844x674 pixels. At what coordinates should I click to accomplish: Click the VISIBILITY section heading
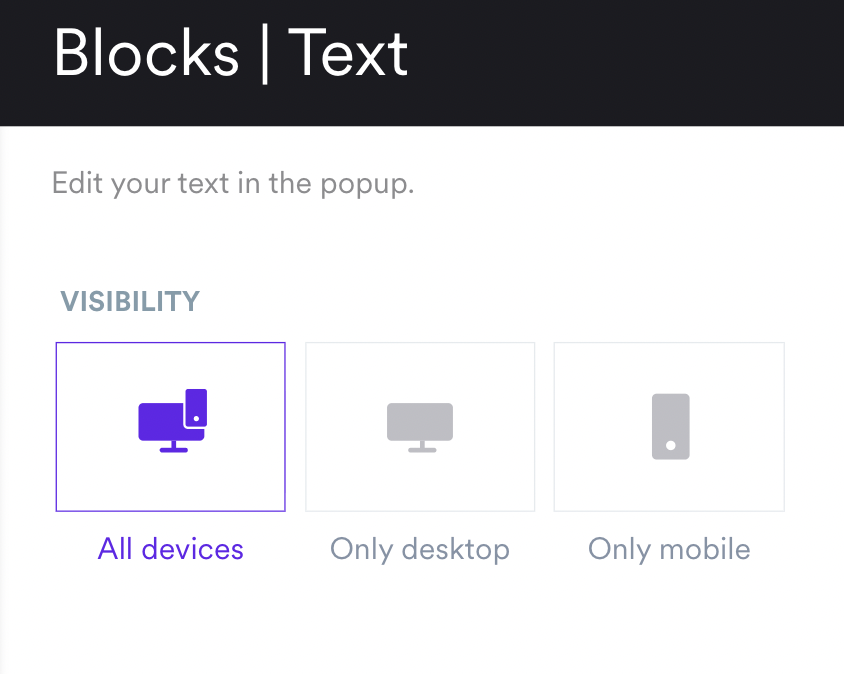pyautogui.click(x=130, y=301)
